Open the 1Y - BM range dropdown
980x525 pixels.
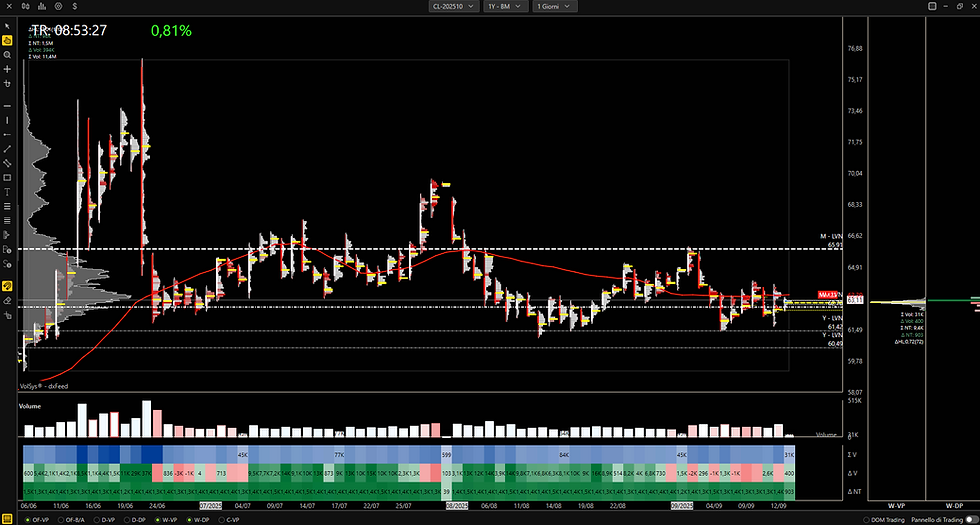tap(506, 6)
